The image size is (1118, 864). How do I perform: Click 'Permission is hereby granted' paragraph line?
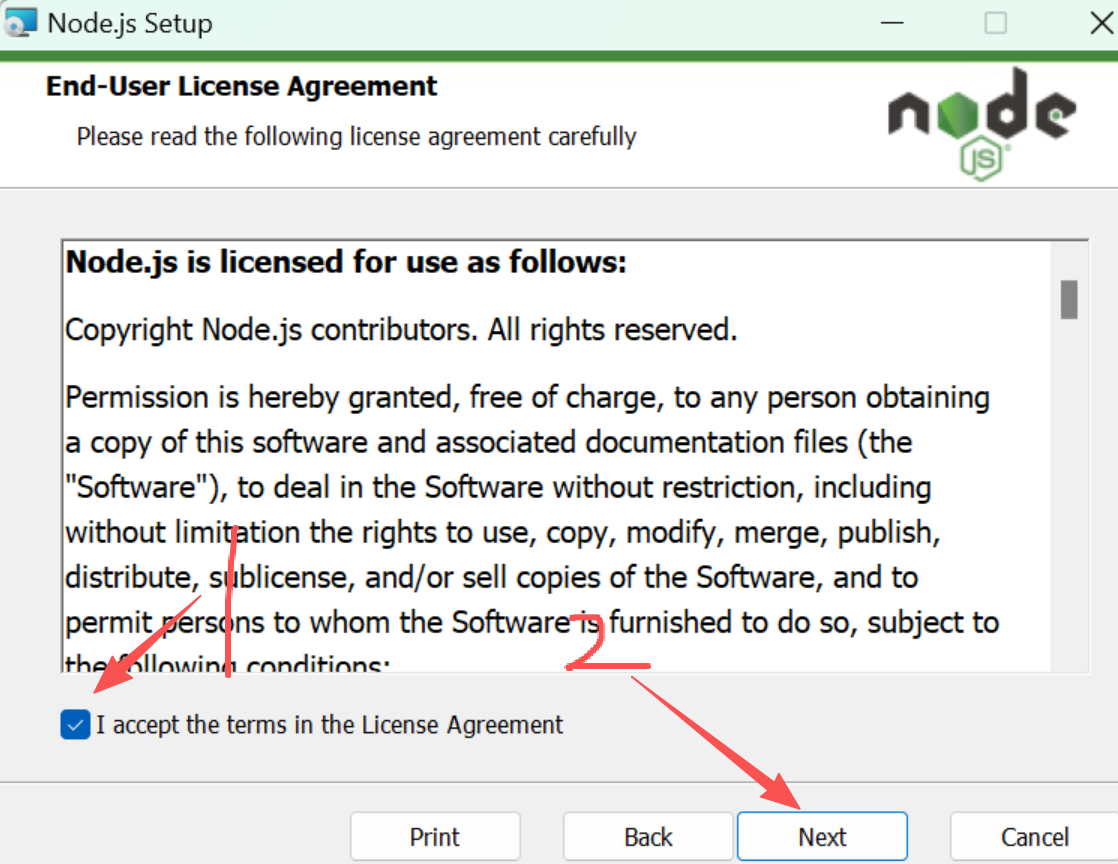click(527, 397)
